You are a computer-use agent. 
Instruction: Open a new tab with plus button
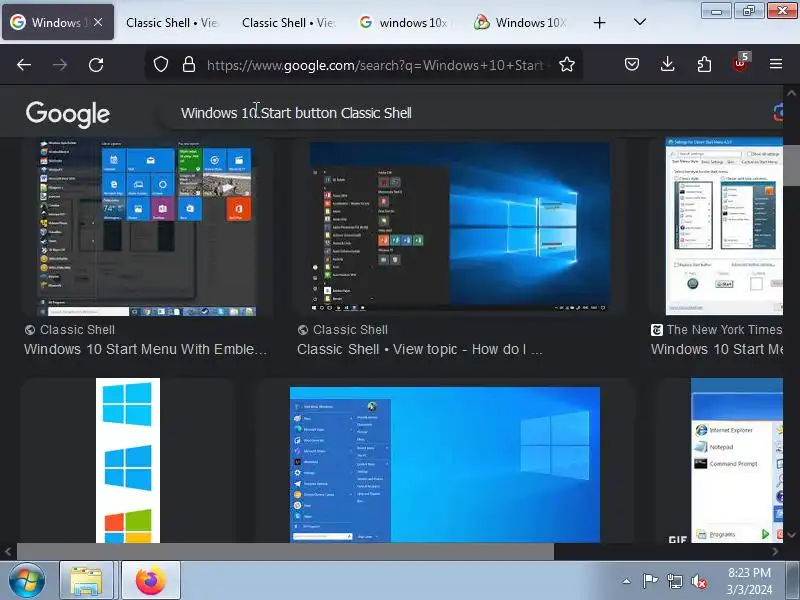point(599,22)
